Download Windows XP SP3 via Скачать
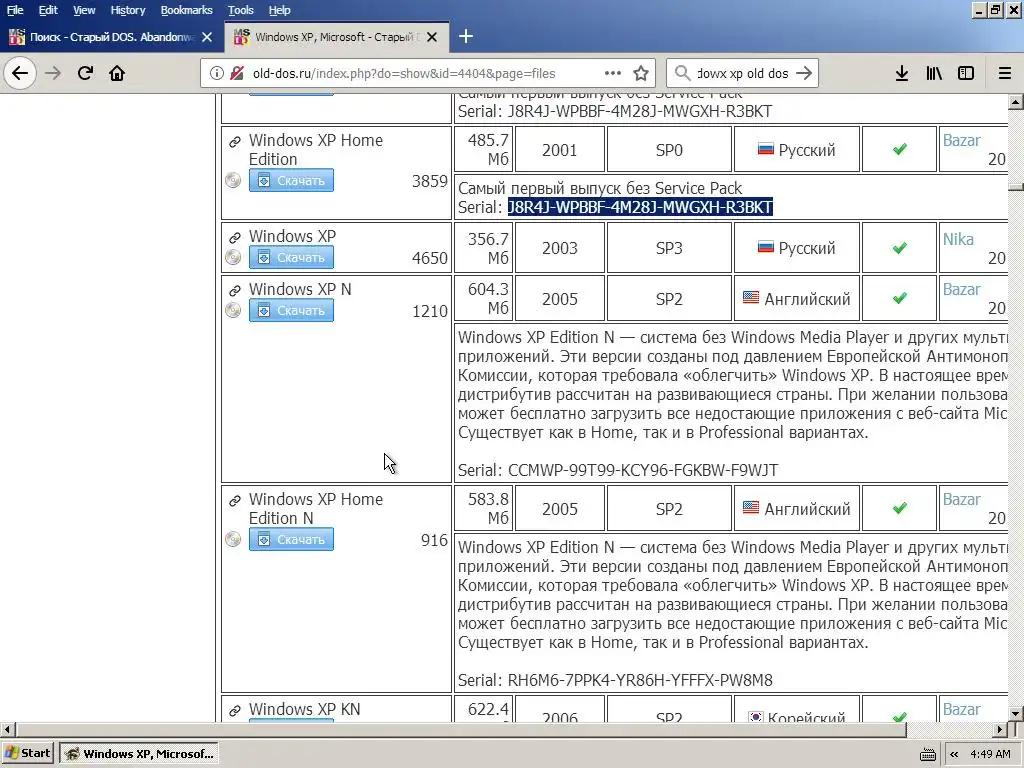The height and width of the screenshot is (768, 1024). coord(291,257)
